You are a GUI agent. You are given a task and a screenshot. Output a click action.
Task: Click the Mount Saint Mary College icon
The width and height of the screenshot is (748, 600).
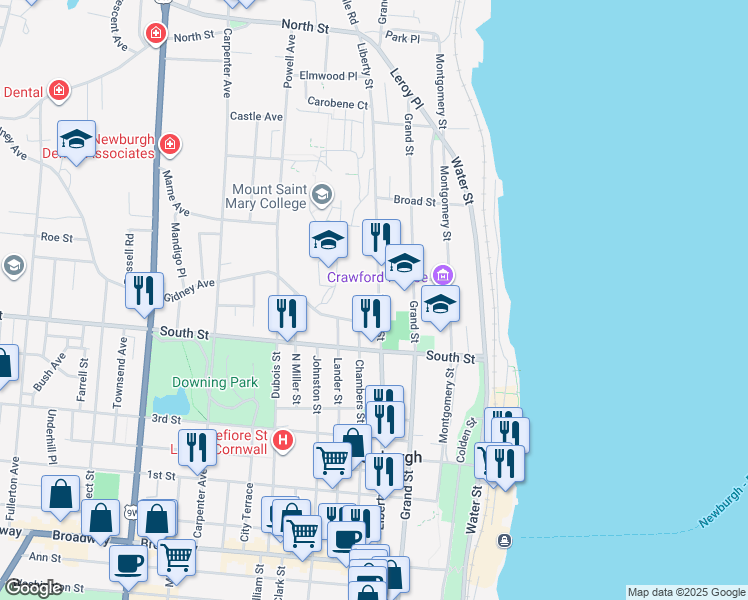tap(322, 193)
